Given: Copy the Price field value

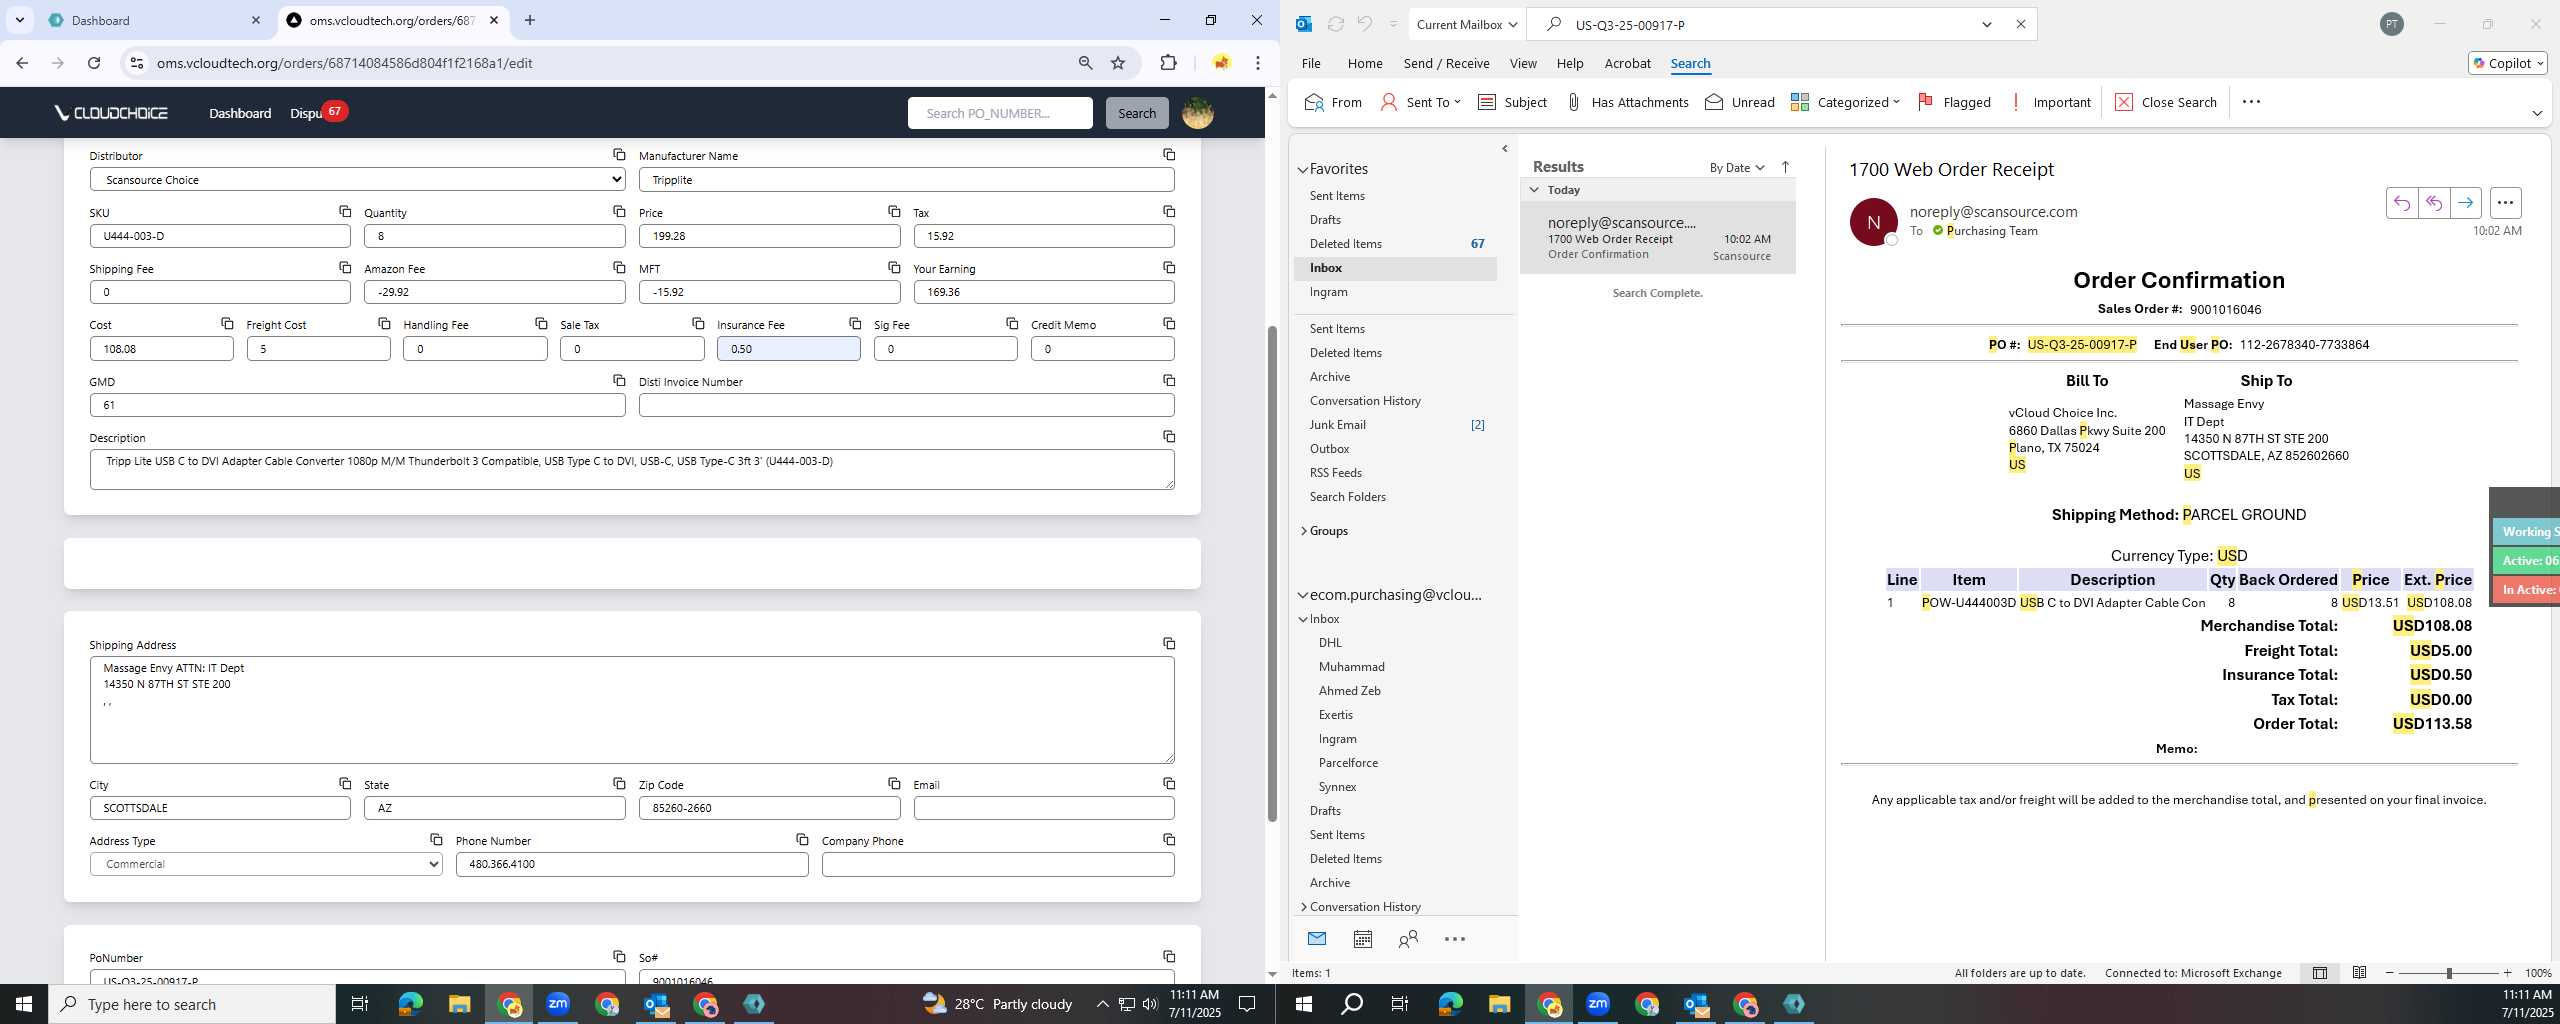Looking at the screenshot, I should [x=894, y=211].
